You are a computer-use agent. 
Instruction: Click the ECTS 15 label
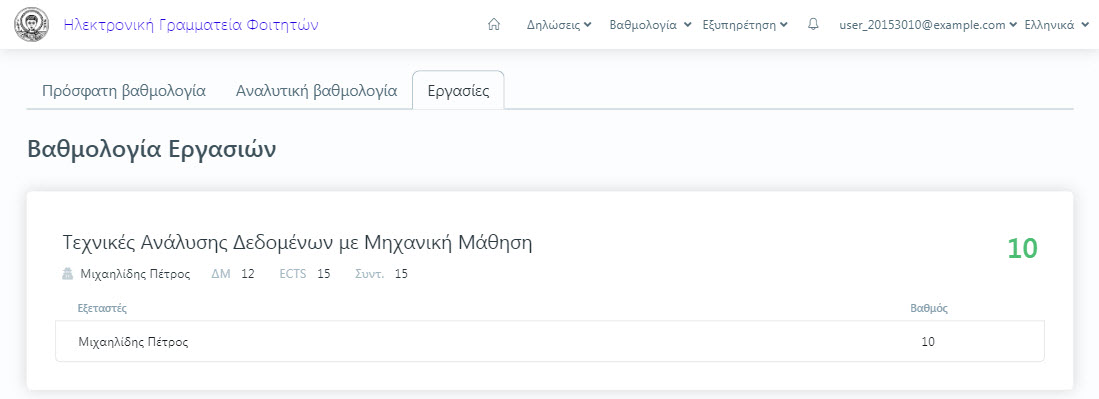pyautogui.click(x=305, y=274)
